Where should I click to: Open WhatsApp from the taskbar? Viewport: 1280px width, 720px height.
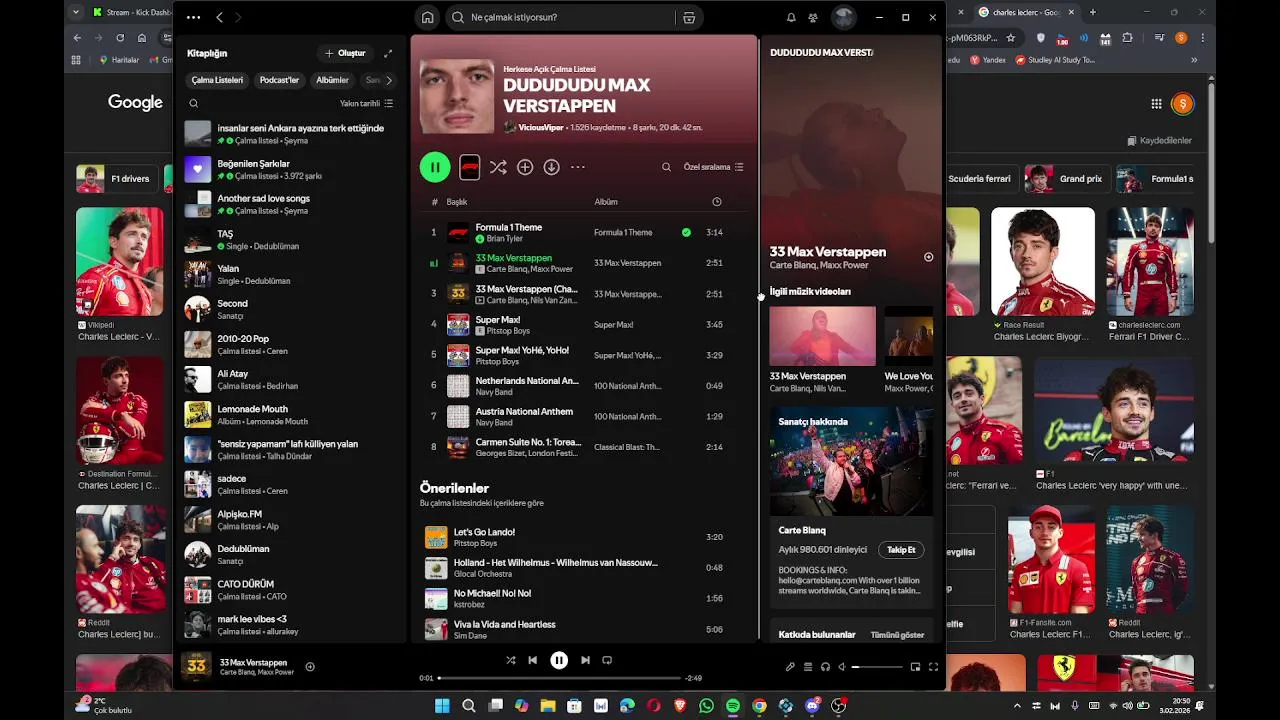coord(707,706)
